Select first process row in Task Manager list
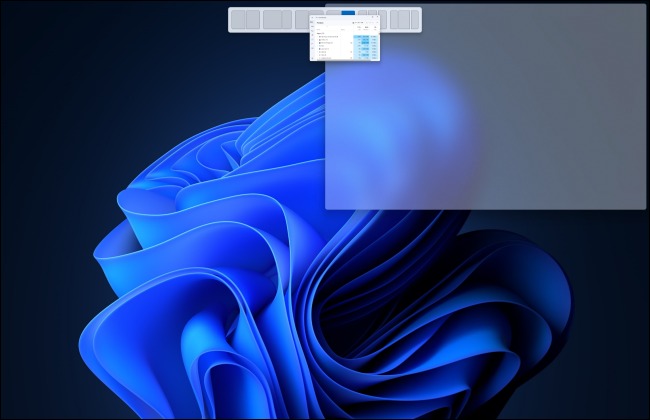 pyautogui.click(x=347, y=36)
